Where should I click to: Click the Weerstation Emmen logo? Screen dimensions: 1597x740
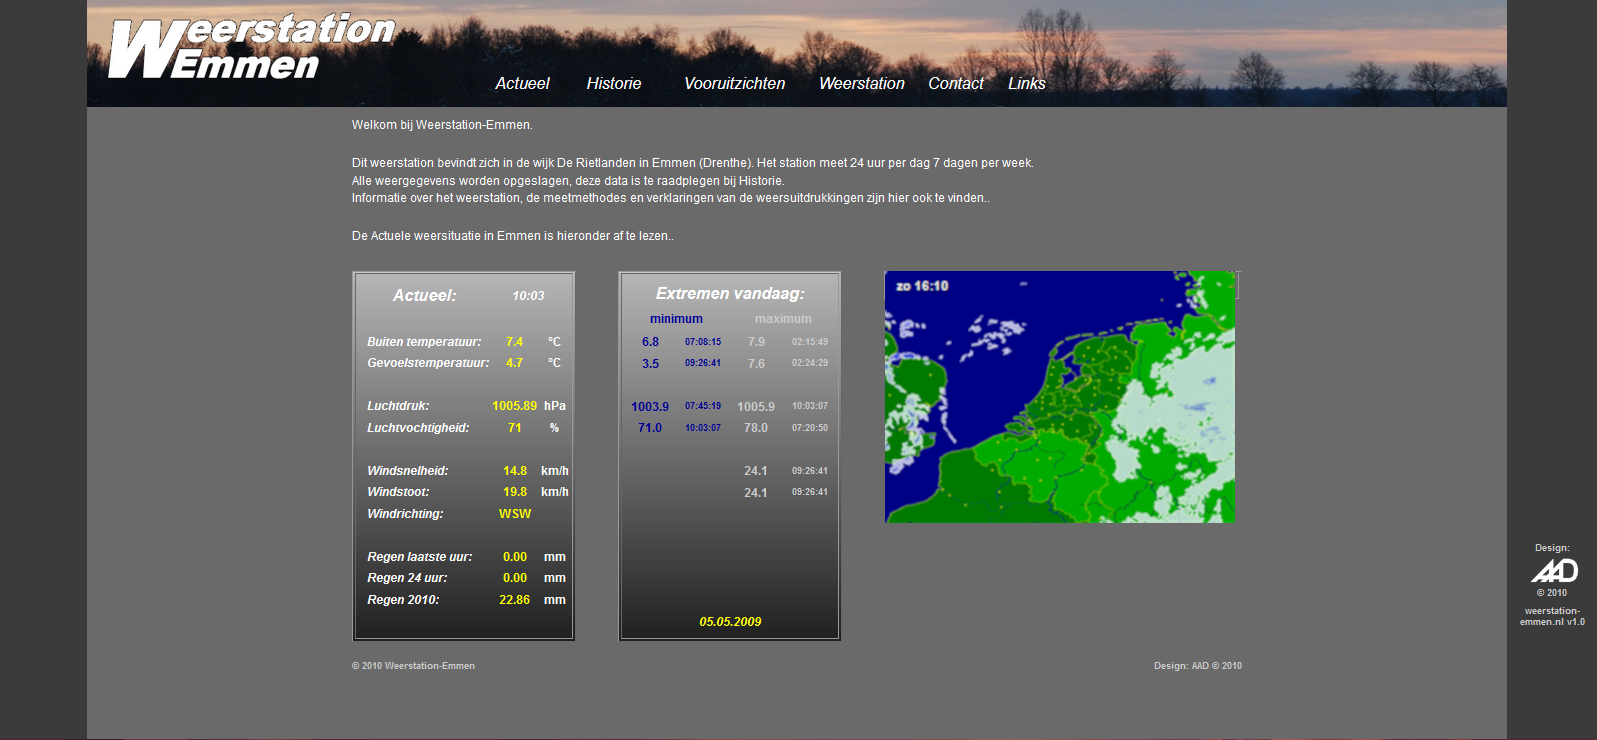(x=250, y=47)
